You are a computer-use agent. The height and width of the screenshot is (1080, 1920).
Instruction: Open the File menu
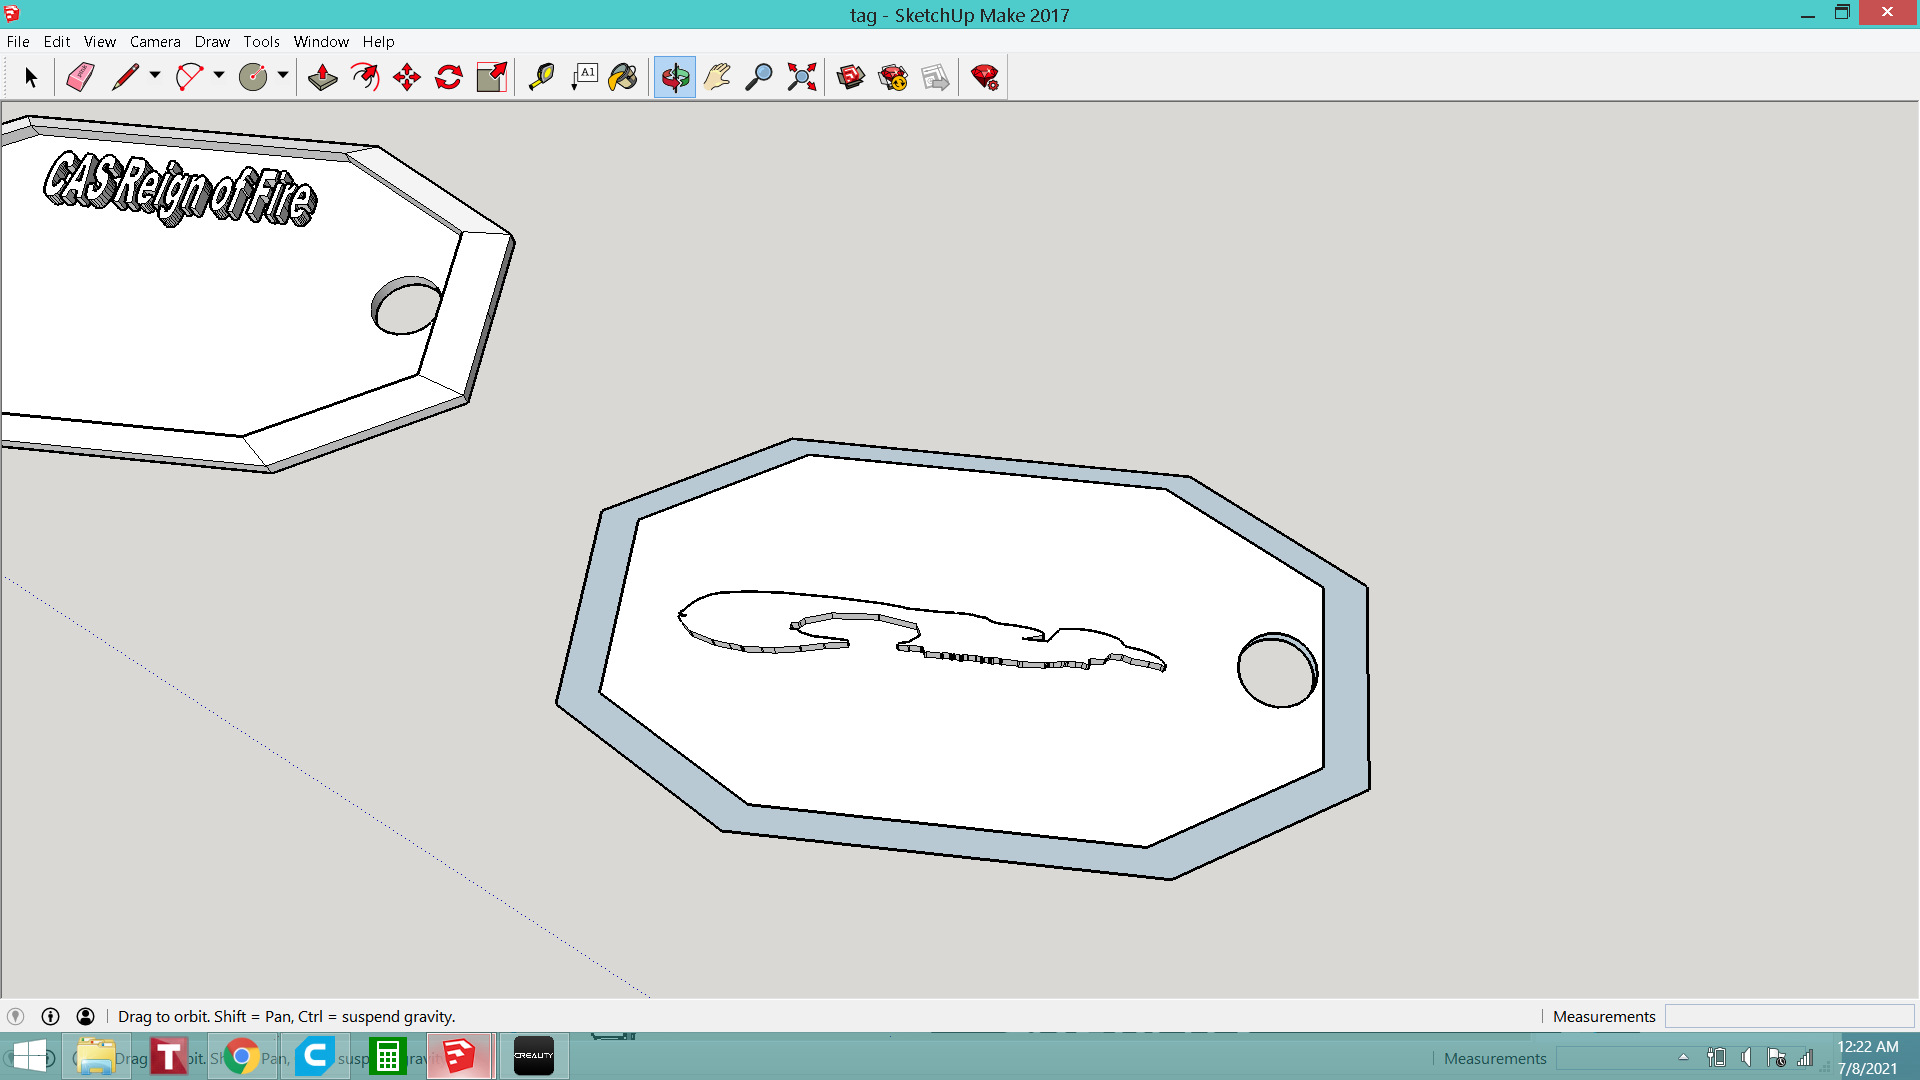tap(18, 42)
